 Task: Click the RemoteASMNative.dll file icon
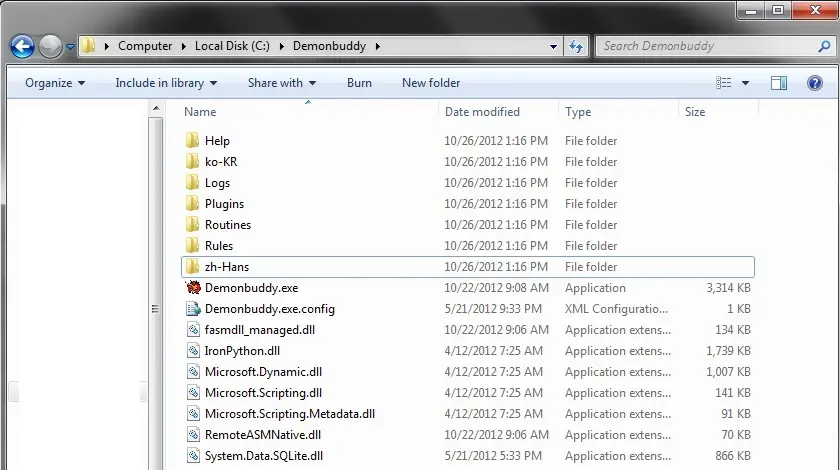point(193,435)
